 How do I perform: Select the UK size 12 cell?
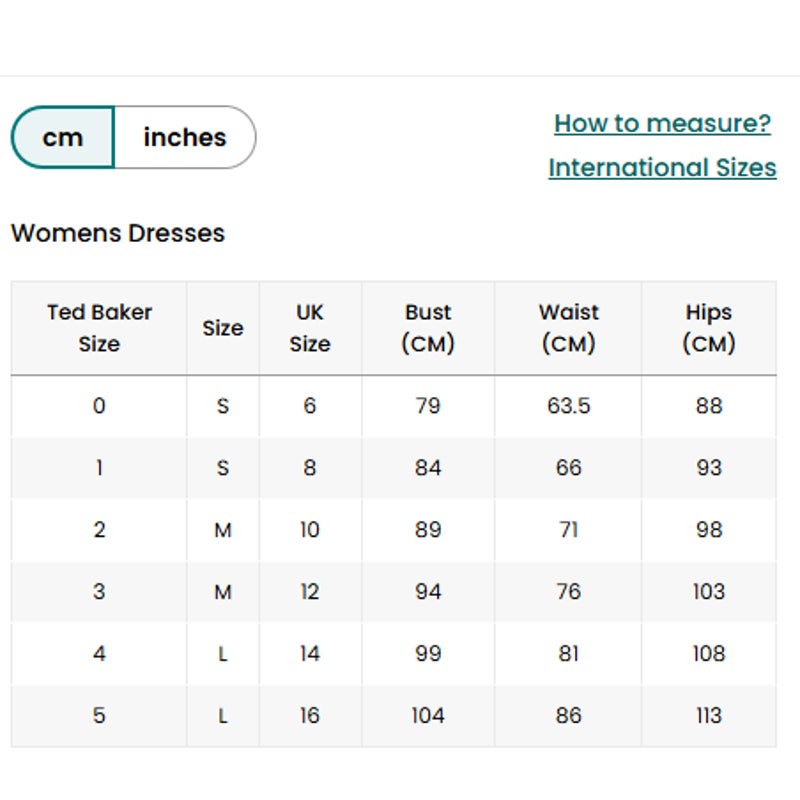tap(310, 592)
